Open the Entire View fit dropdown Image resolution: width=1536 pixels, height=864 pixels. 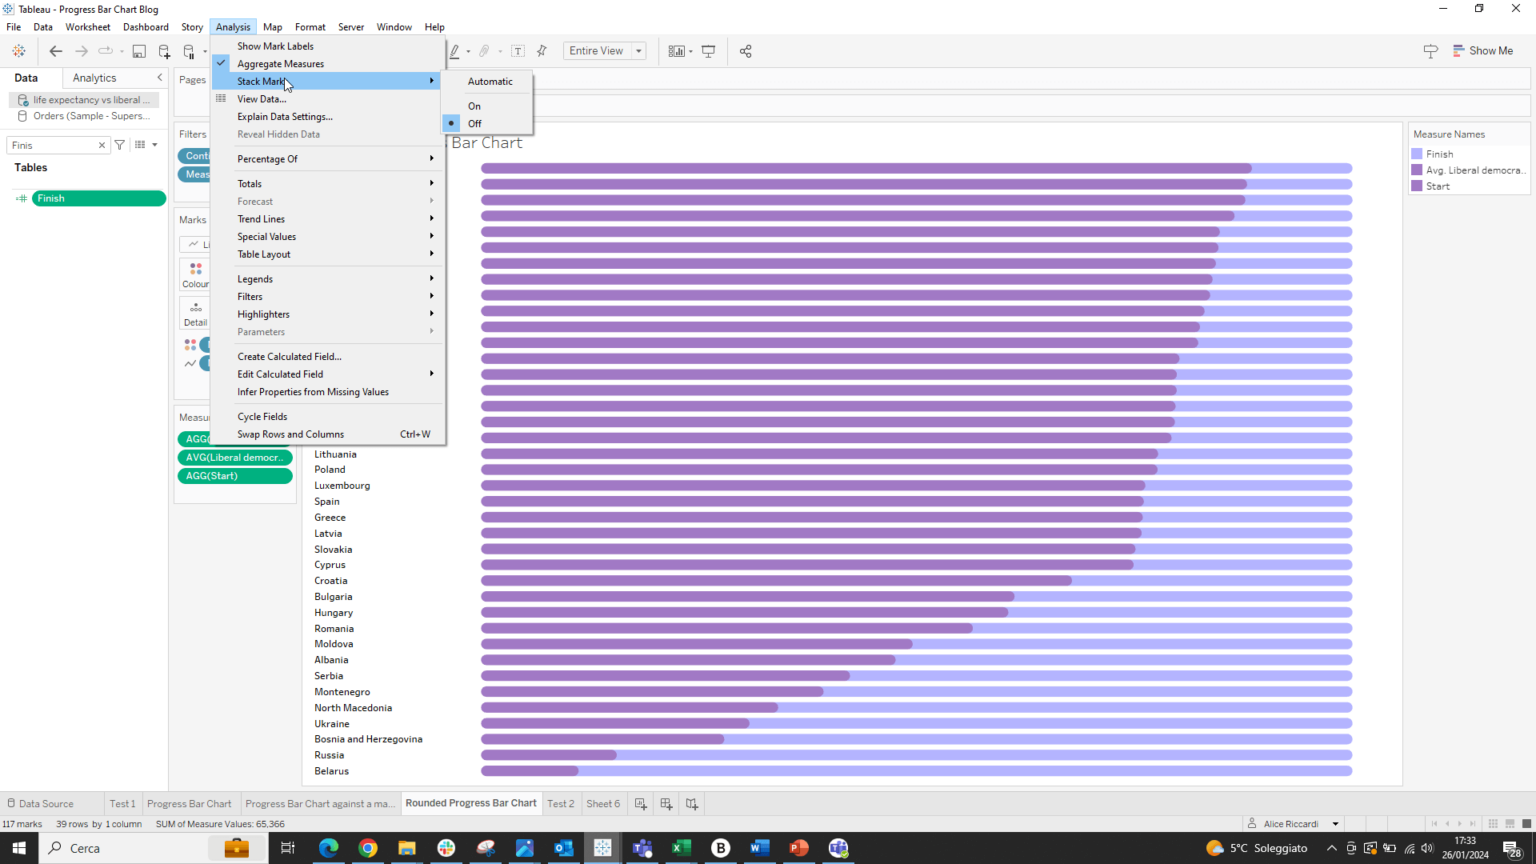click(x=638, y=50)
